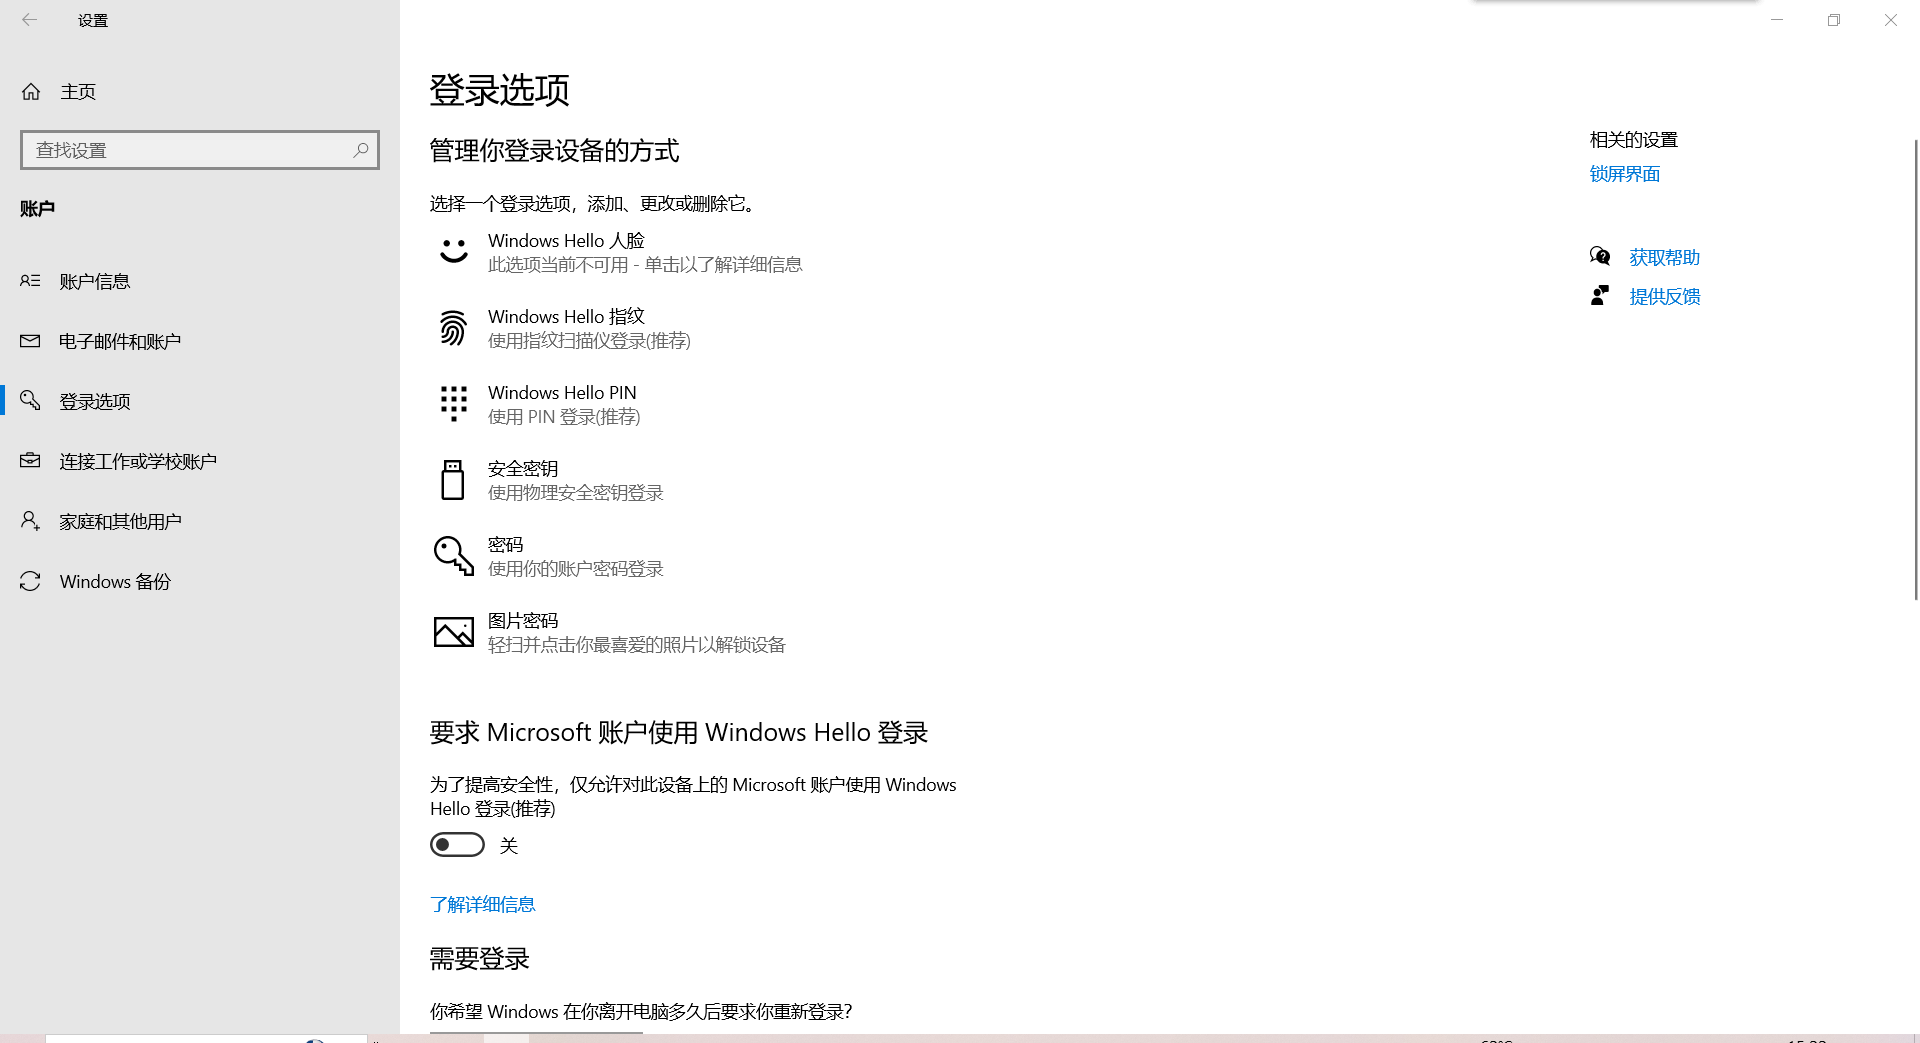Viewport: 1920px width, 1043px height.
Task: Select 登录选项 in the sidebar
Action: click(x=200, y=401)
